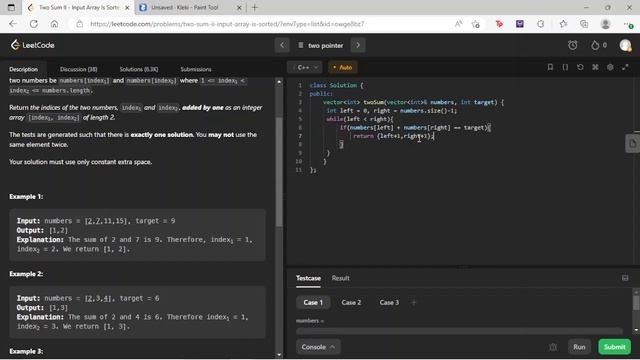
Task: Click line 7 return statement in editor
Action: point(393,136)
